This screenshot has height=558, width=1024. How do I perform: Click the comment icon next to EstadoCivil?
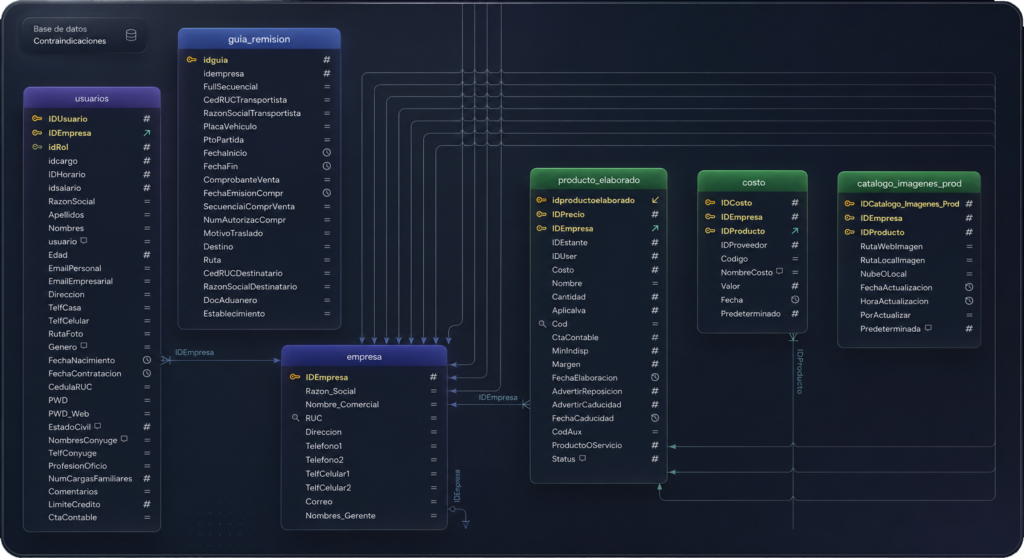coord(97,426)
